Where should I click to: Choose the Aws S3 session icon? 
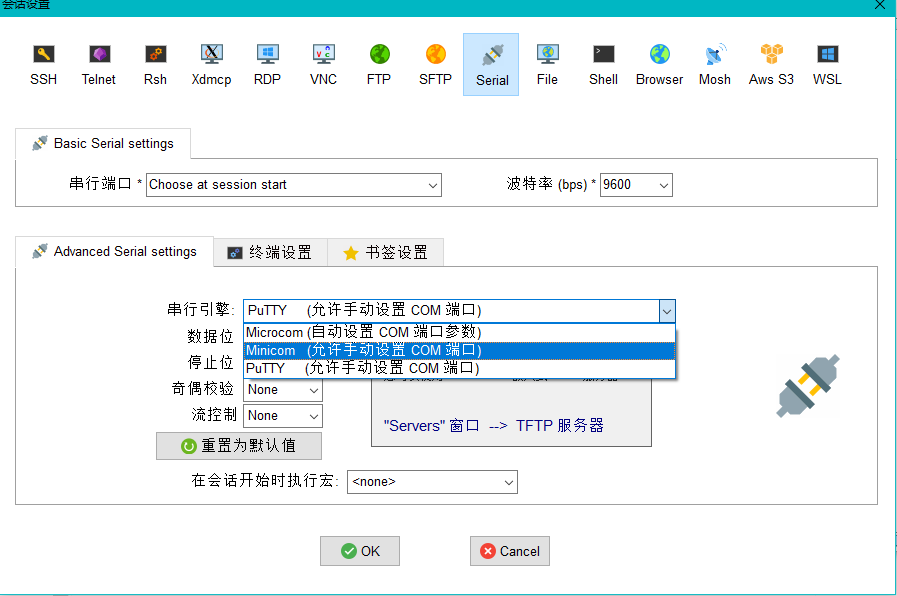tap(771, 64)
